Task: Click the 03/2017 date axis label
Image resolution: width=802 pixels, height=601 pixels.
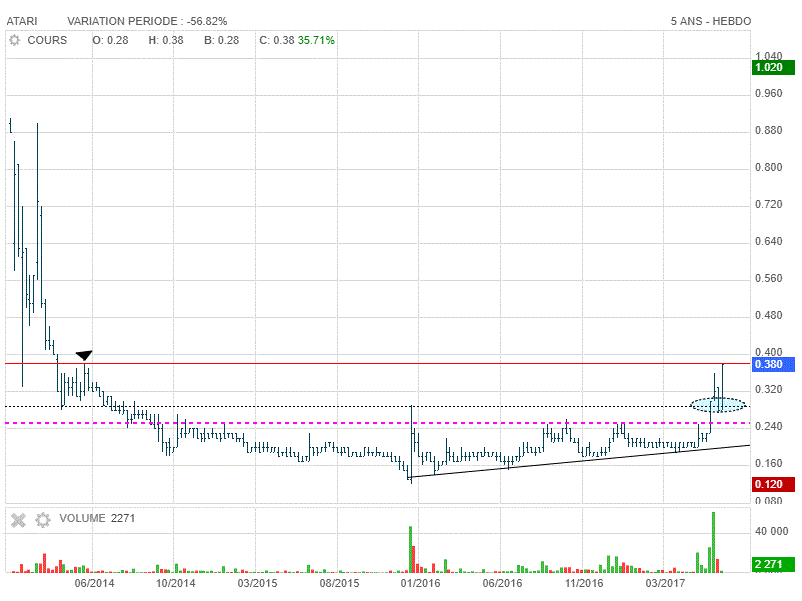Action: tap(665, 583)
